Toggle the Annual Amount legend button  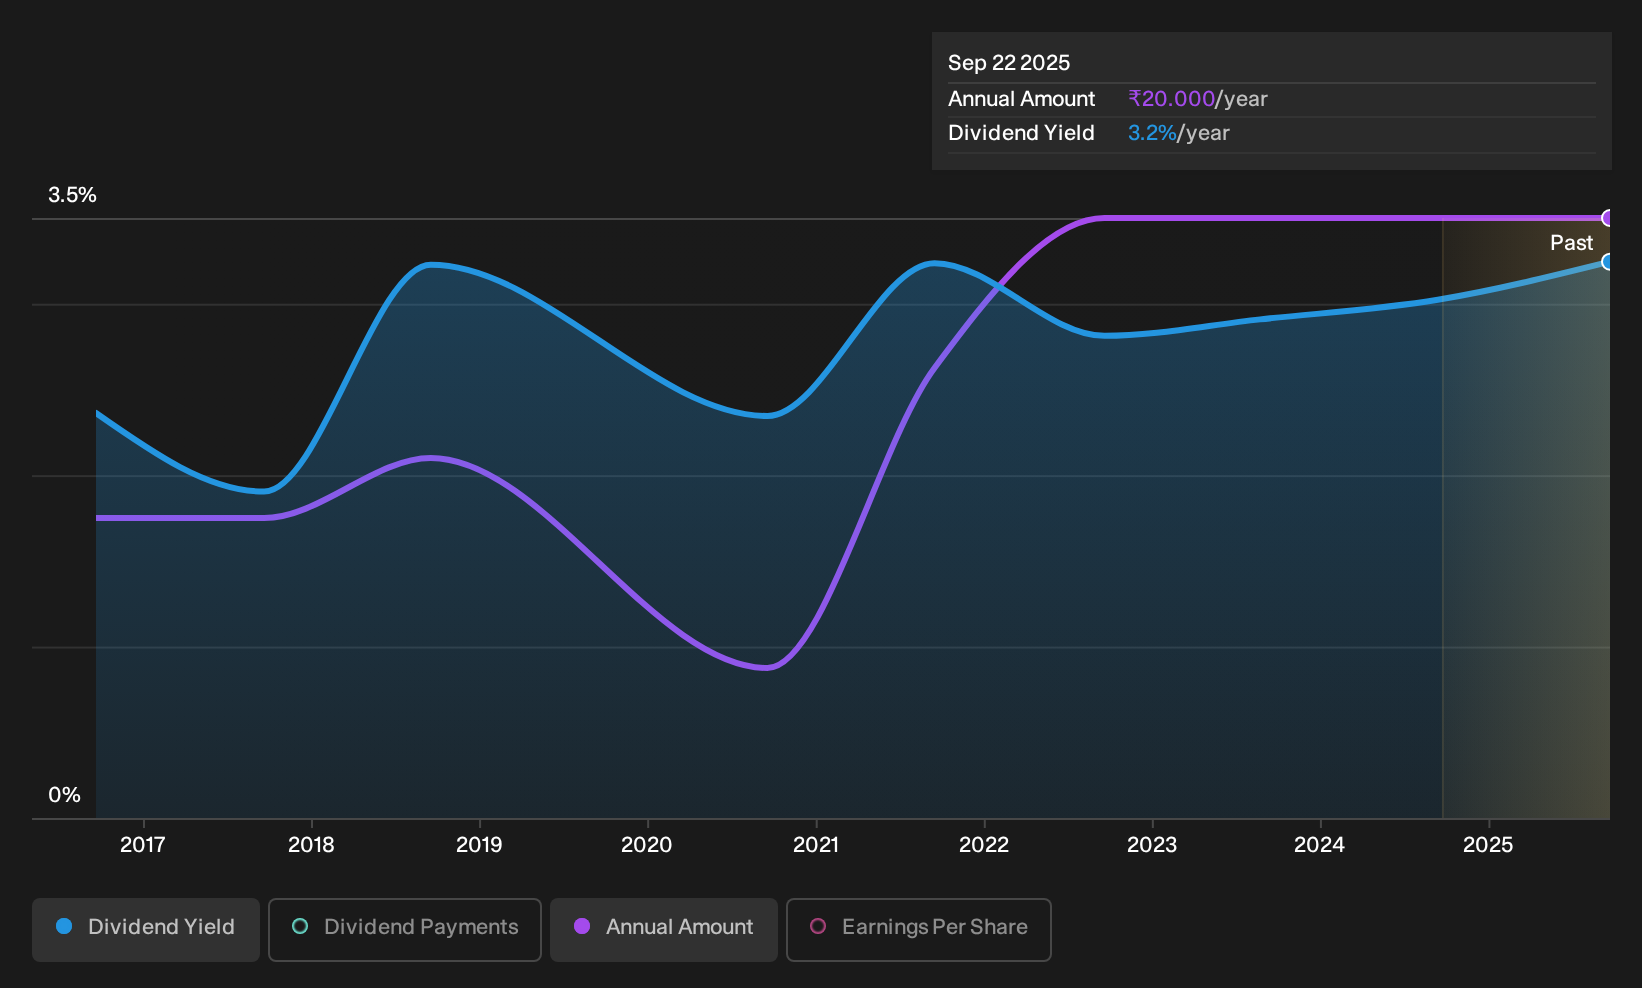(664, 929)
